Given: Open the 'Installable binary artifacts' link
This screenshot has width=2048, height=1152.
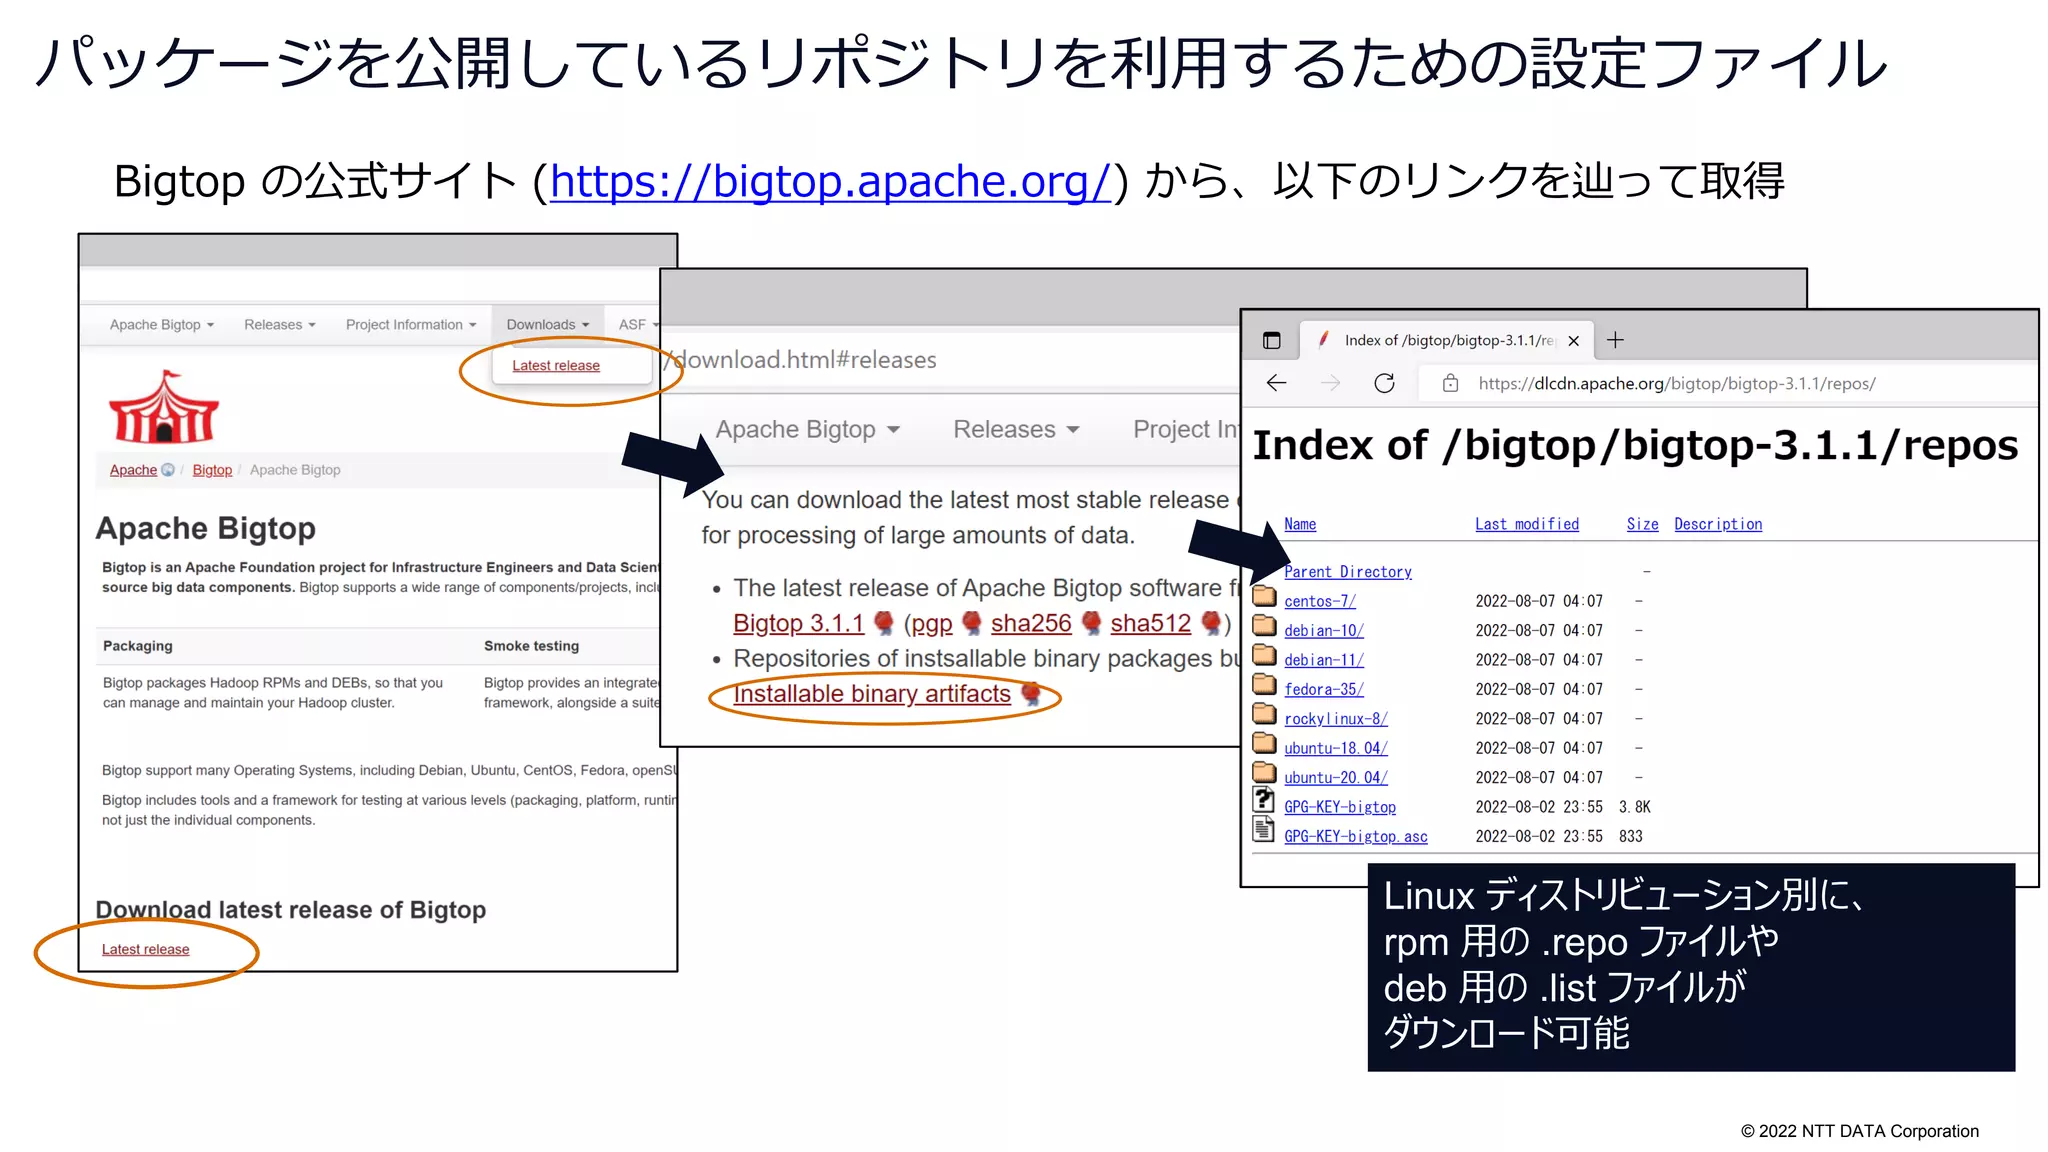Looking at the screenshot, I should 872,693.
